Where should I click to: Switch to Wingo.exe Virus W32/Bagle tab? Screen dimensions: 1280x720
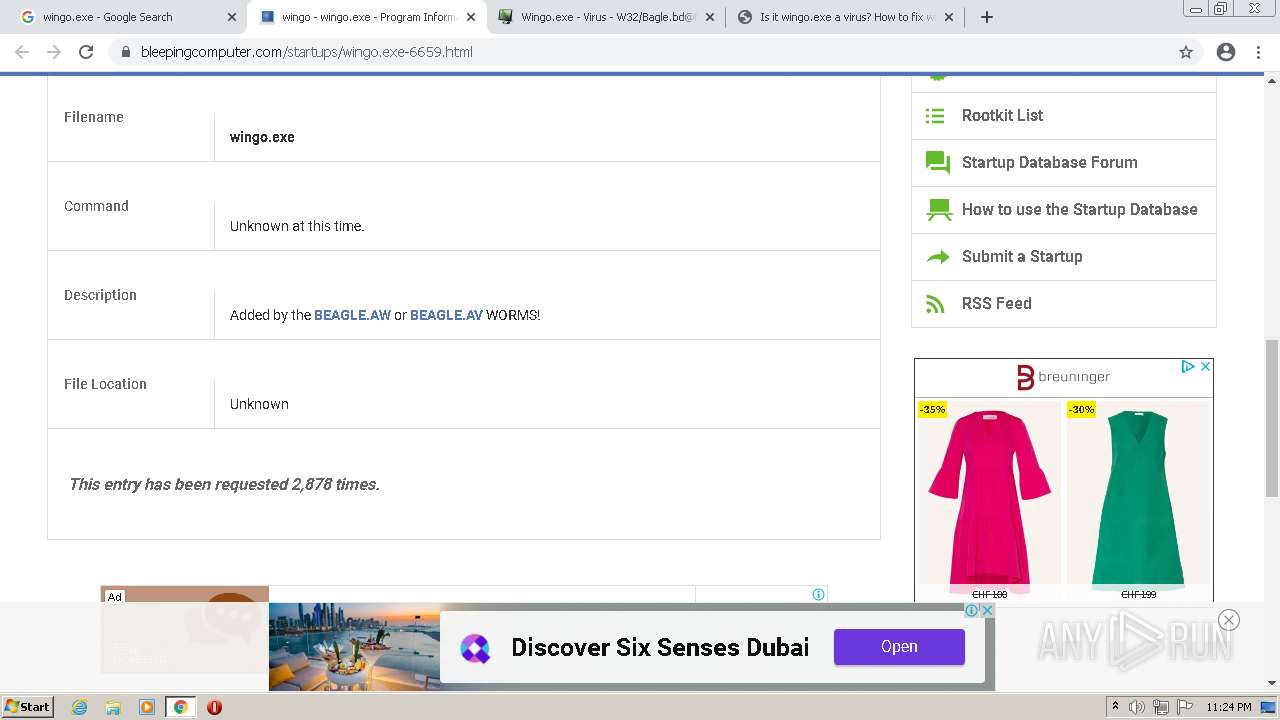[607, 17]
